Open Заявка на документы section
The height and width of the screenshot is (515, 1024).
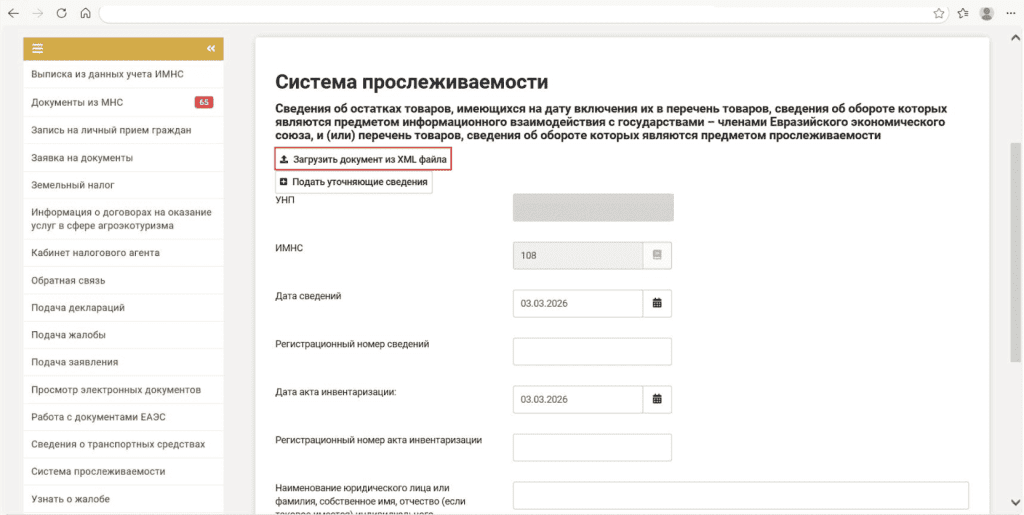(123, 157)
